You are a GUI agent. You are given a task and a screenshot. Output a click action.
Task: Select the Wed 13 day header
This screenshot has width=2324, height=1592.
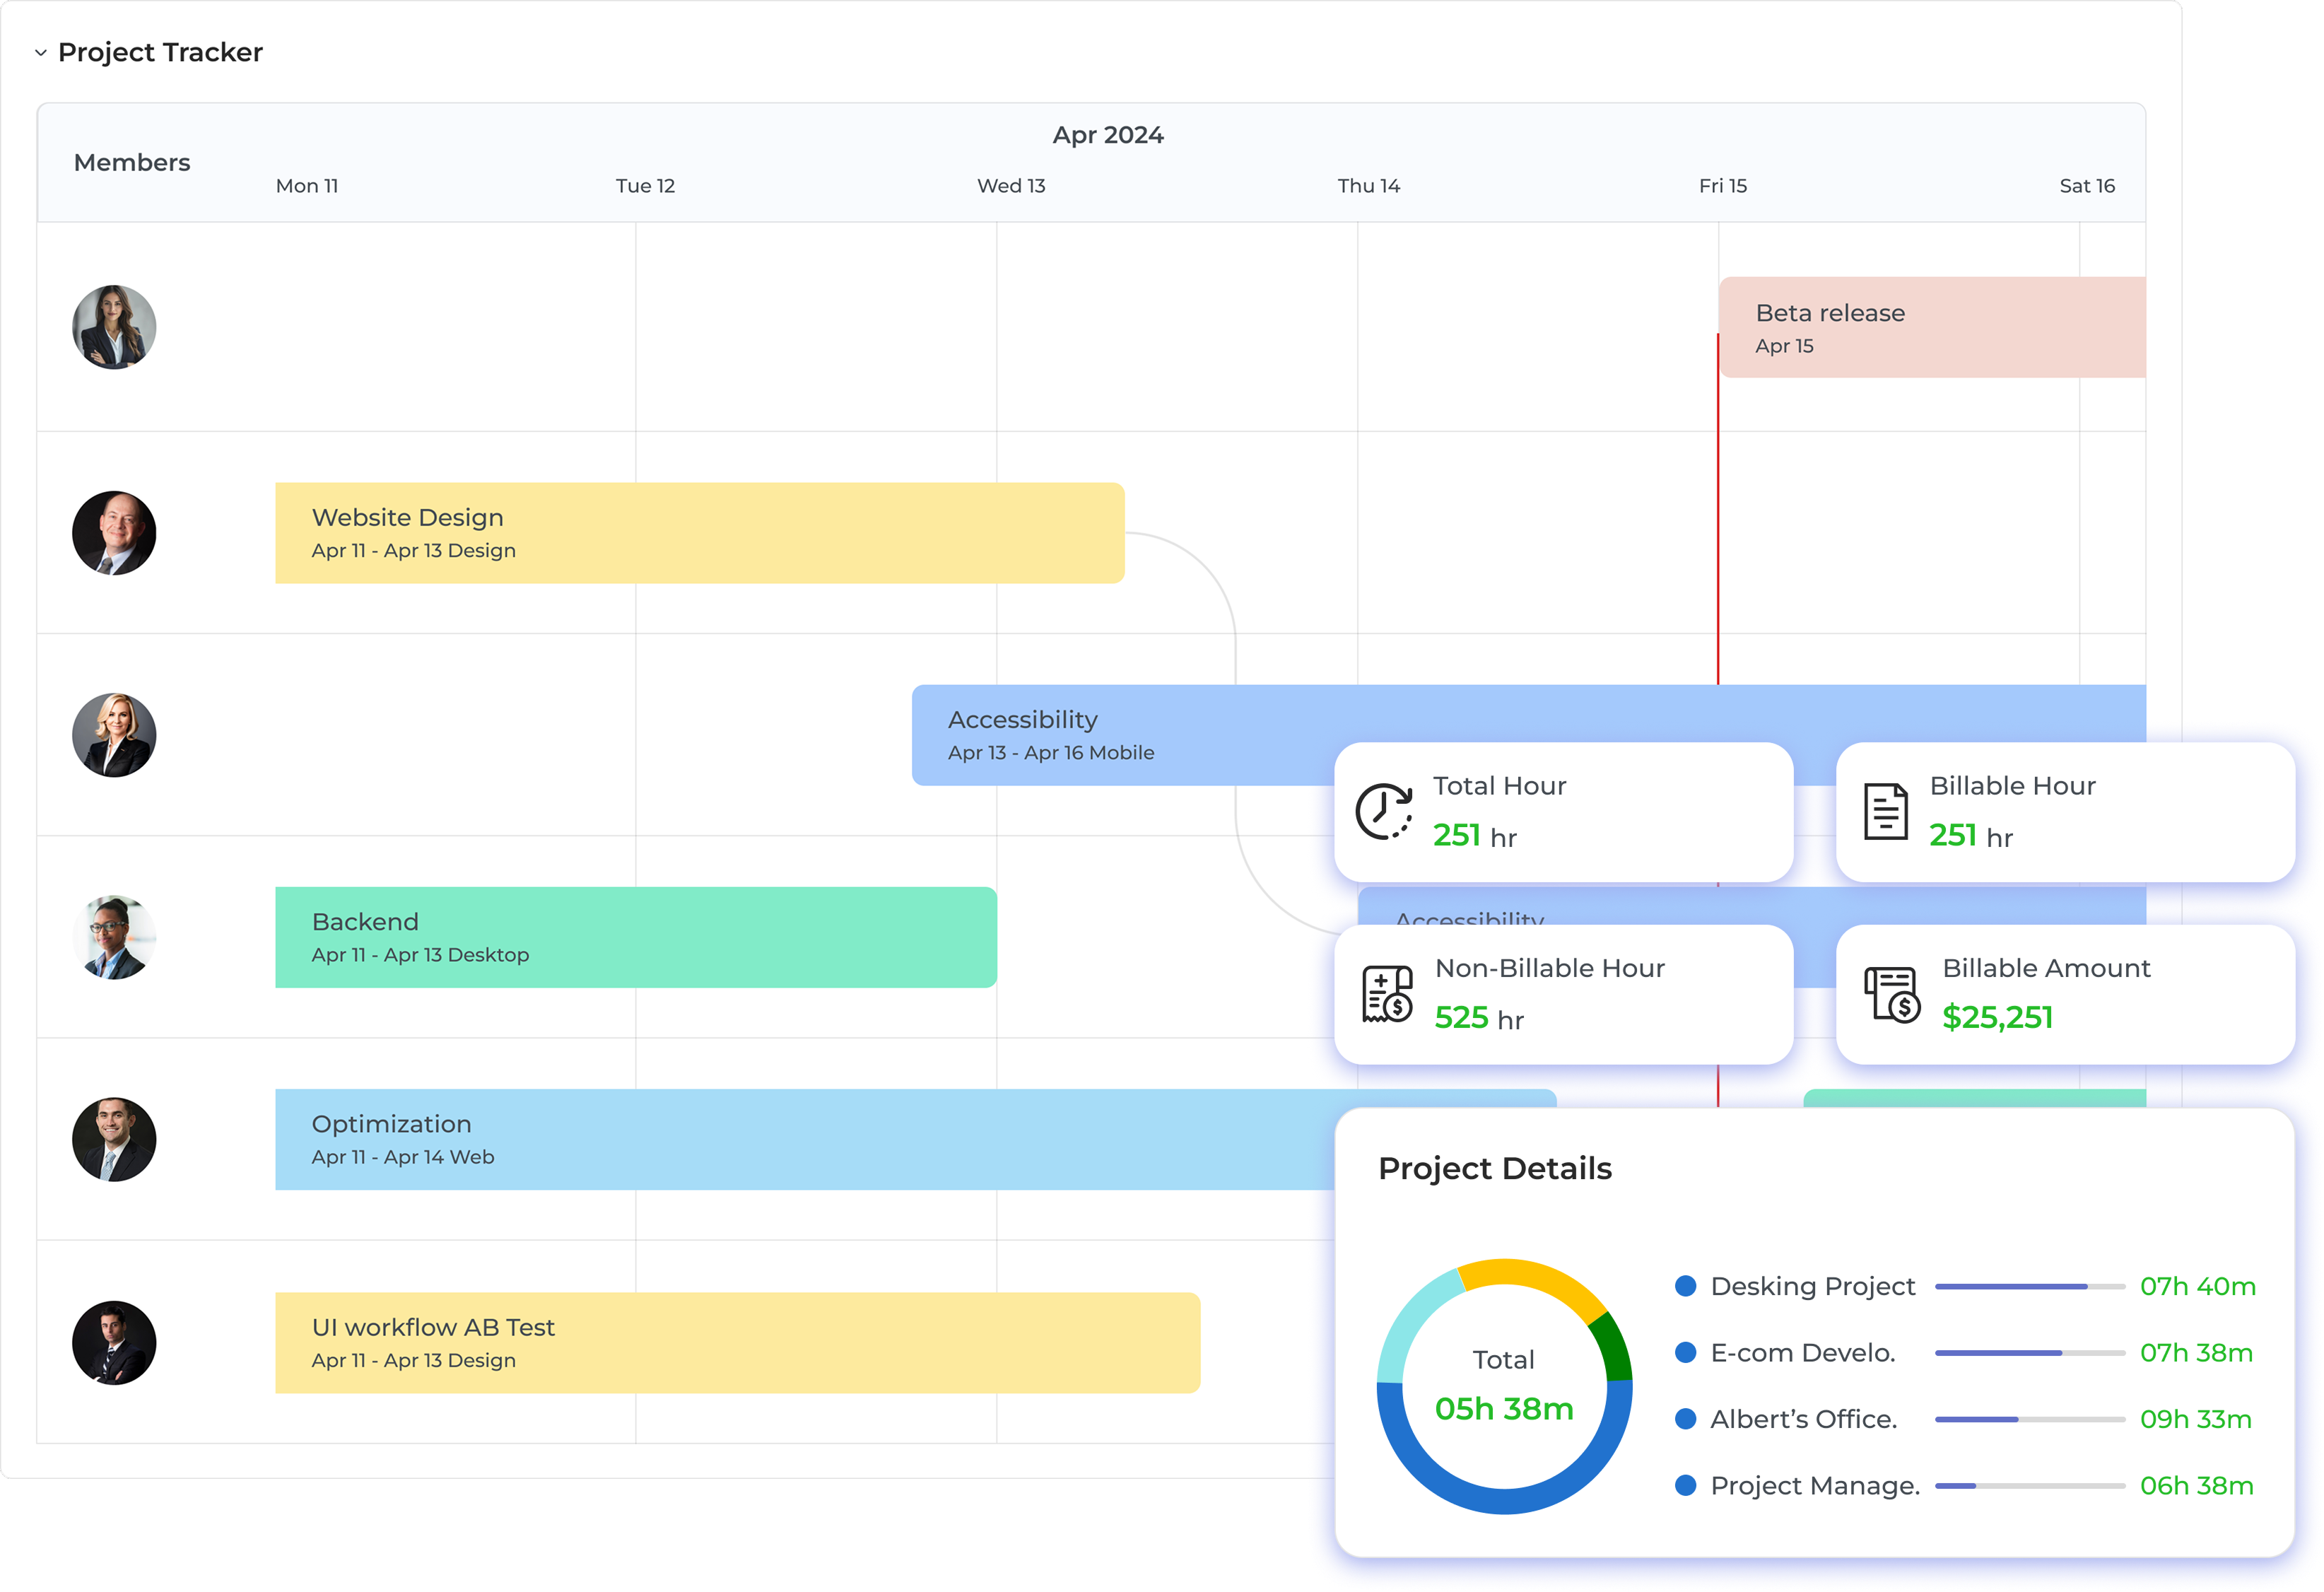pos(1011,186)
